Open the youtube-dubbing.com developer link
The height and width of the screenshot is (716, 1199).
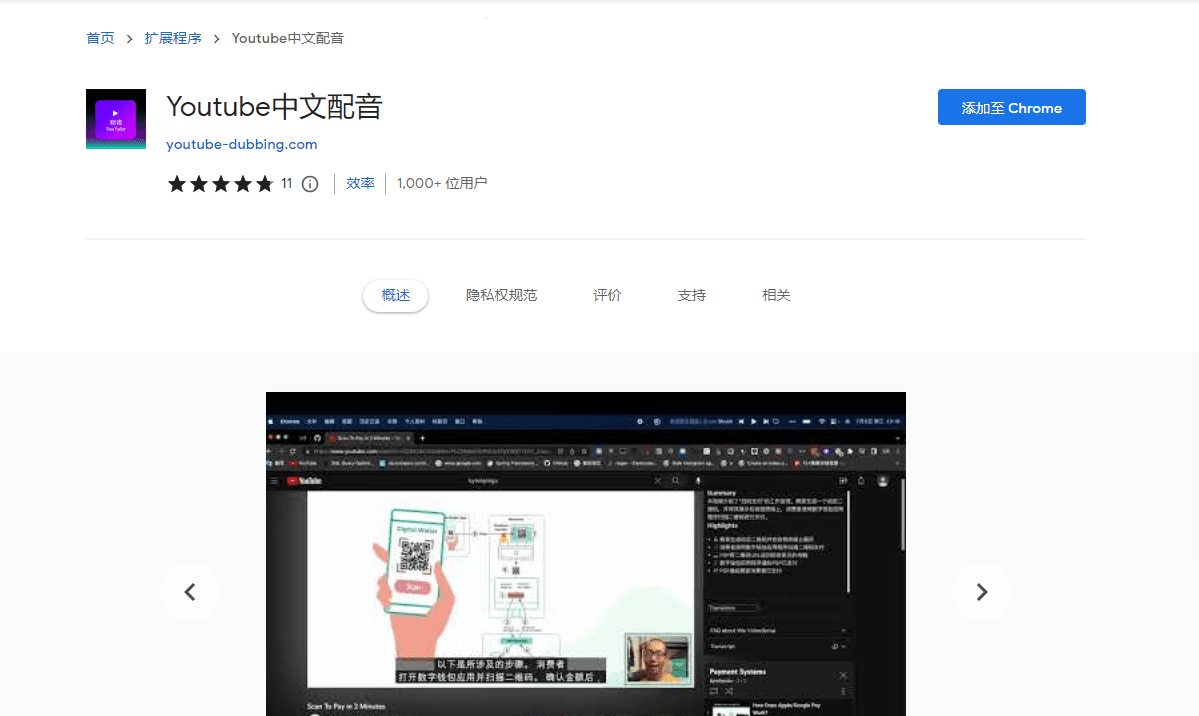coord(241,144)
